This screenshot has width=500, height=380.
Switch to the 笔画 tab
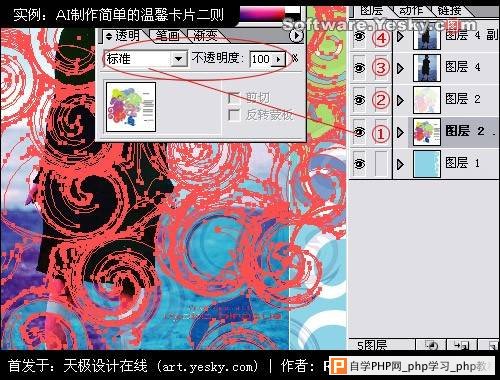coord(168,35)
